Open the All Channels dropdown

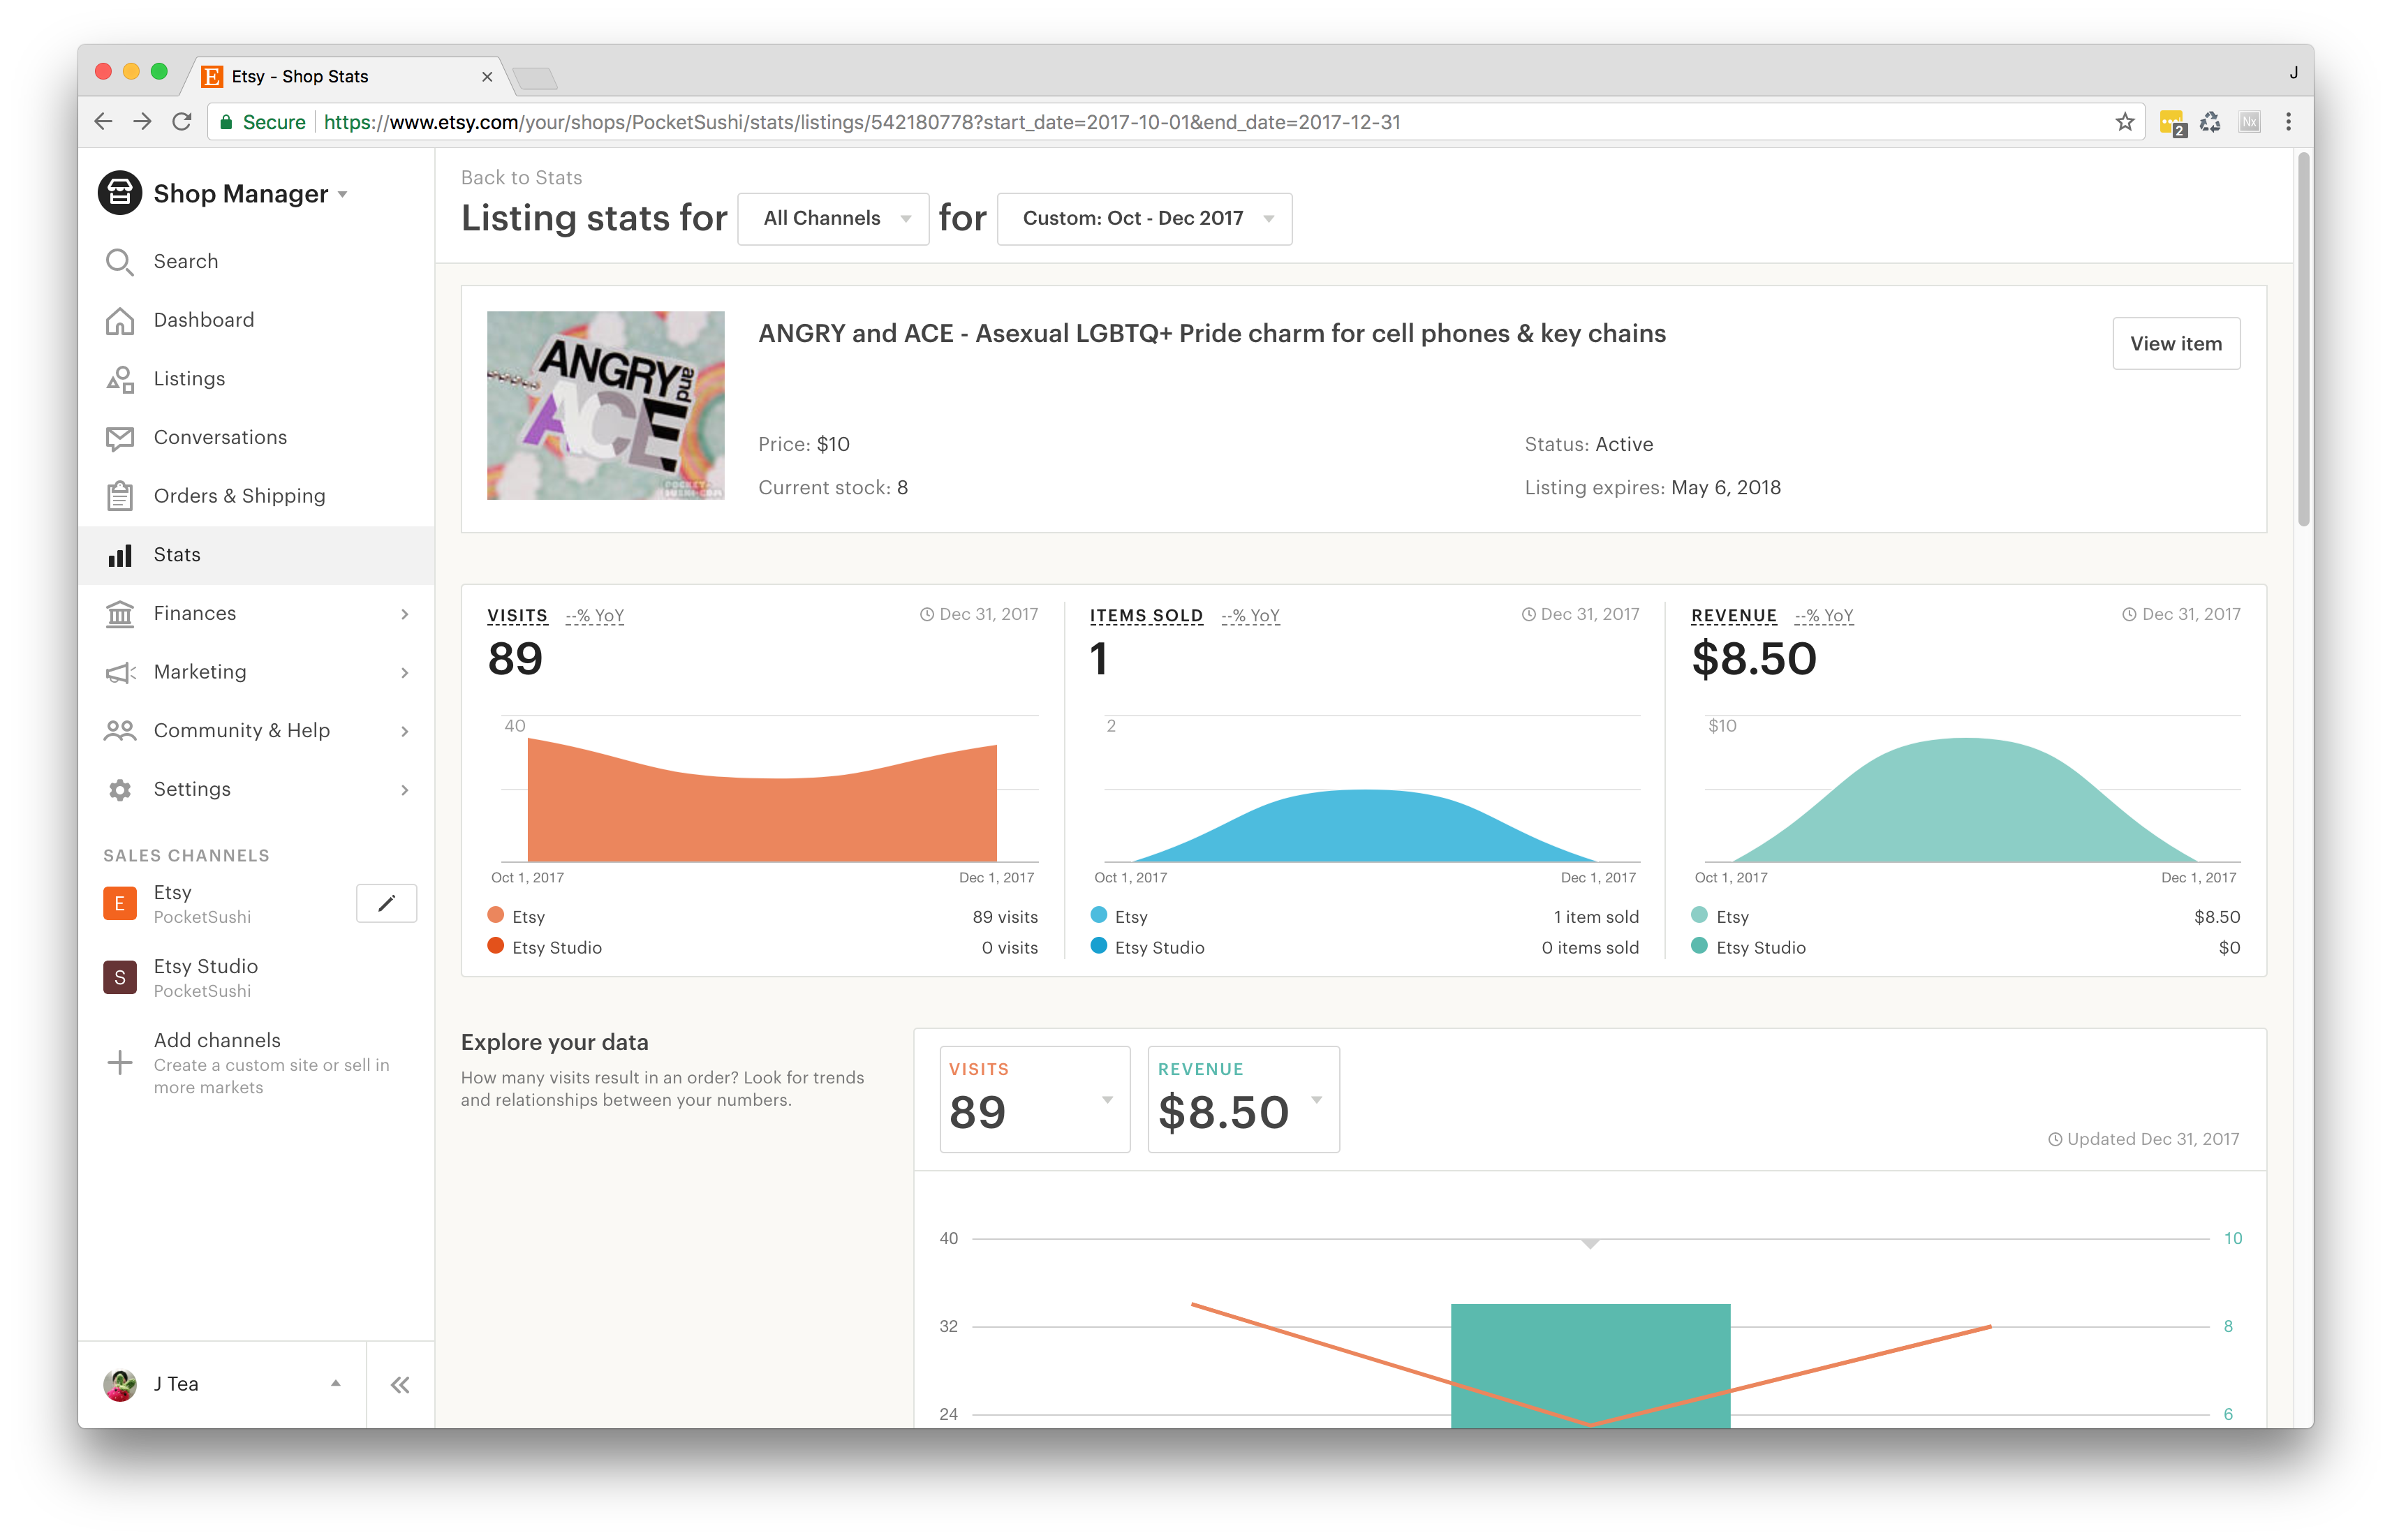click(x=833, y=218)
